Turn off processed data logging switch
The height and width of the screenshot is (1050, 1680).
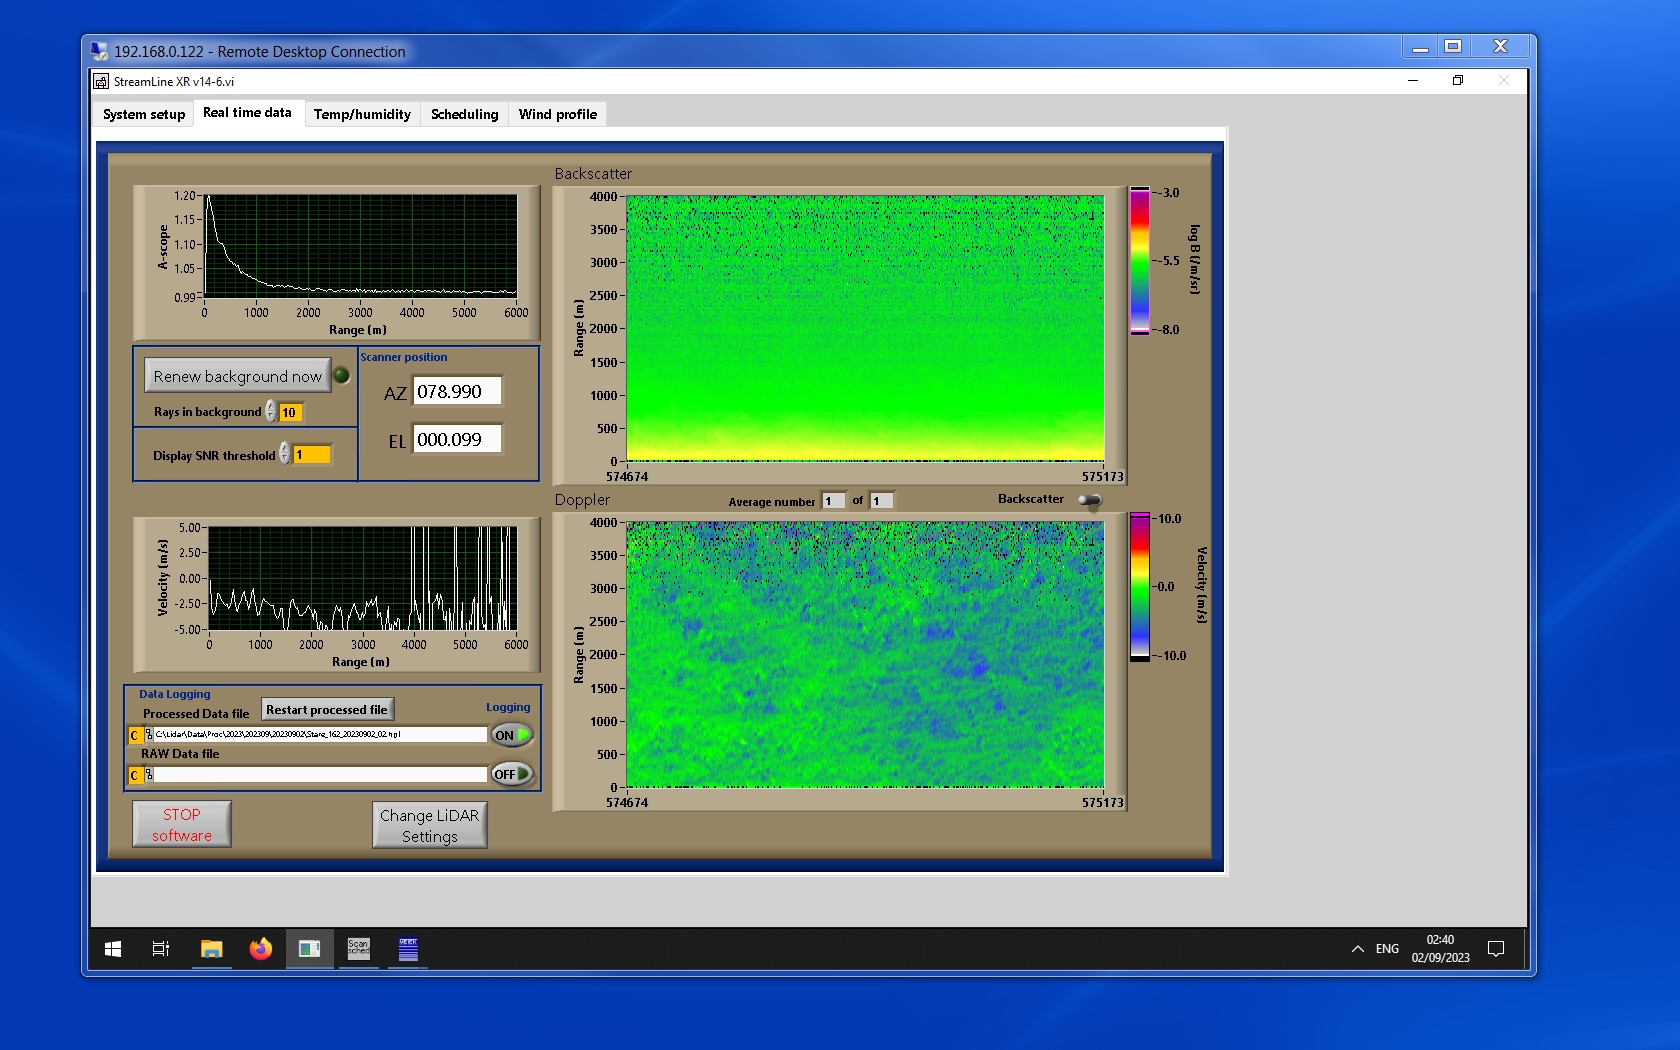coord(511,735)
